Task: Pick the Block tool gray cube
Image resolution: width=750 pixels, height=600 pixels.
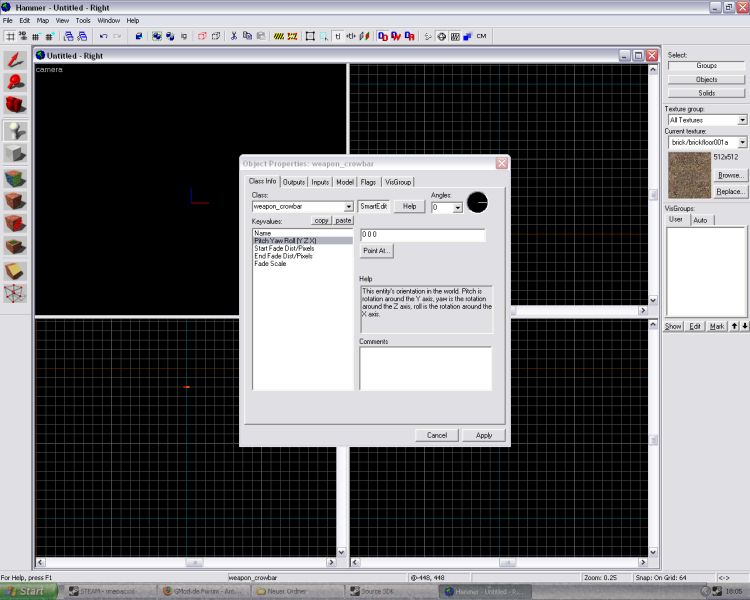Action: click(16, 153)
